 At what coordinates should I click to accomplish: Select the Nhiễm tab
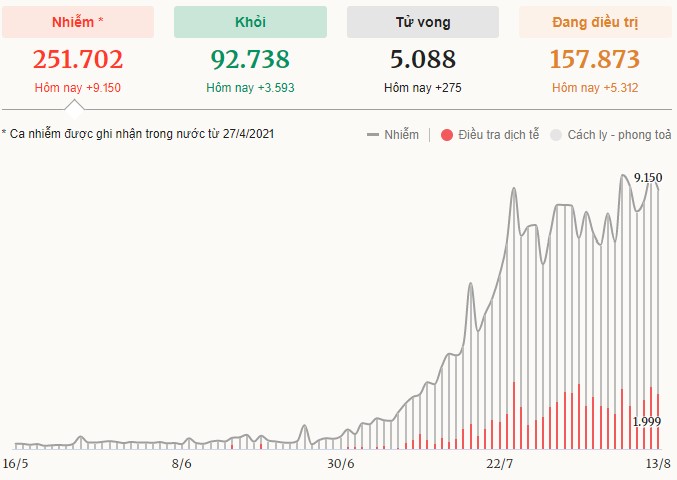pyautogui.click(x=78, y=22)
